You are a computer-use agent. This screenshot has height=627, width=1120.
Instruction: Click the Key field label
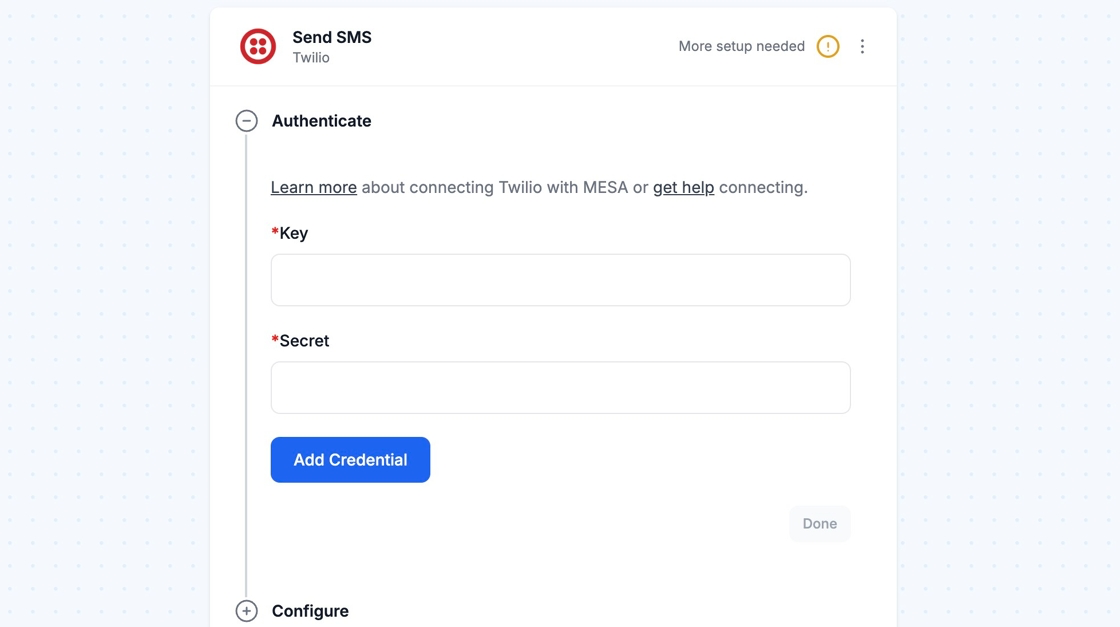click(x=293, y=233)
